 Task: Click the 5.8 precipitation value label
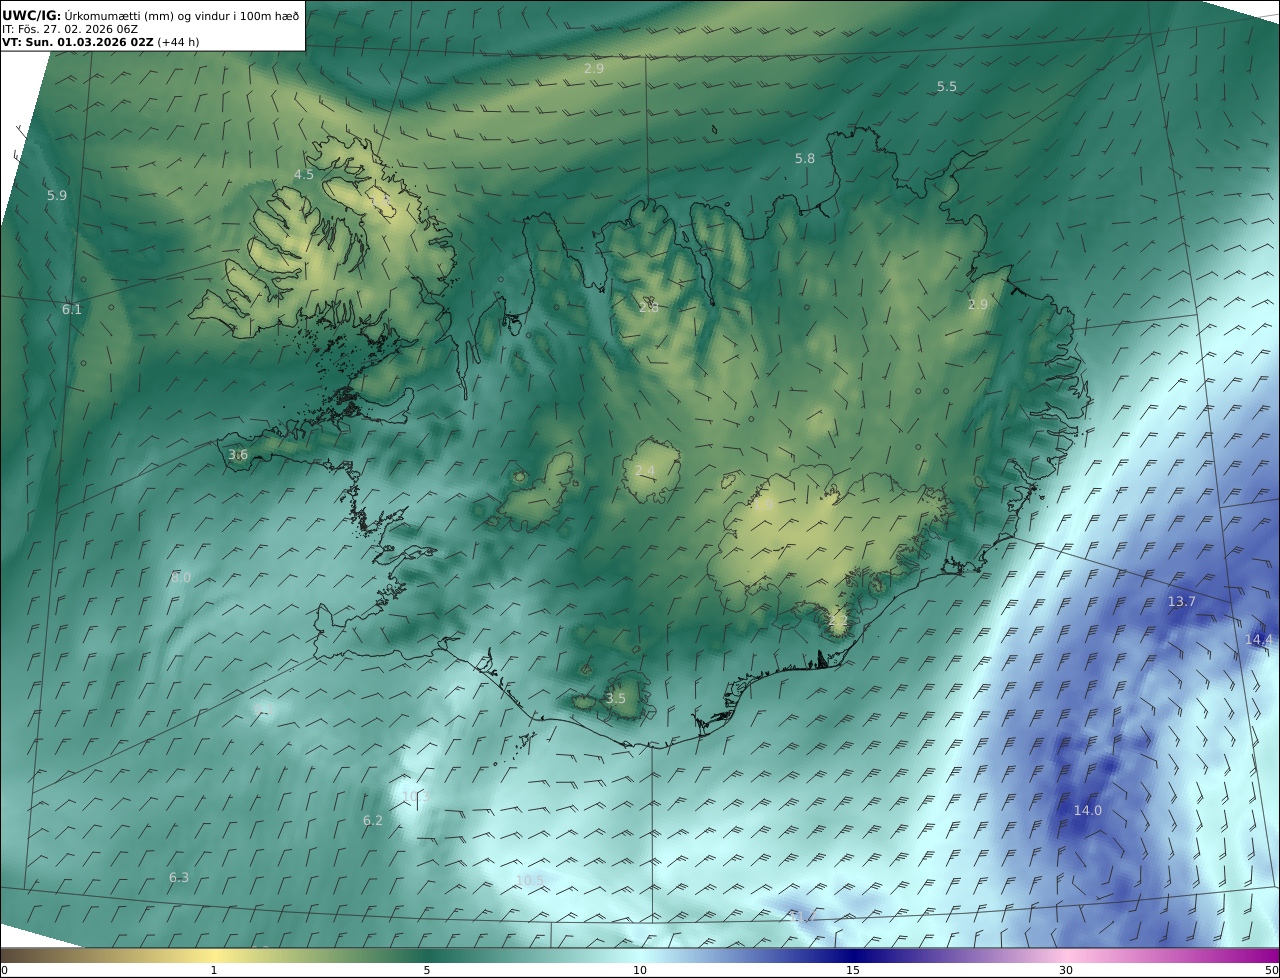point(804,159)
